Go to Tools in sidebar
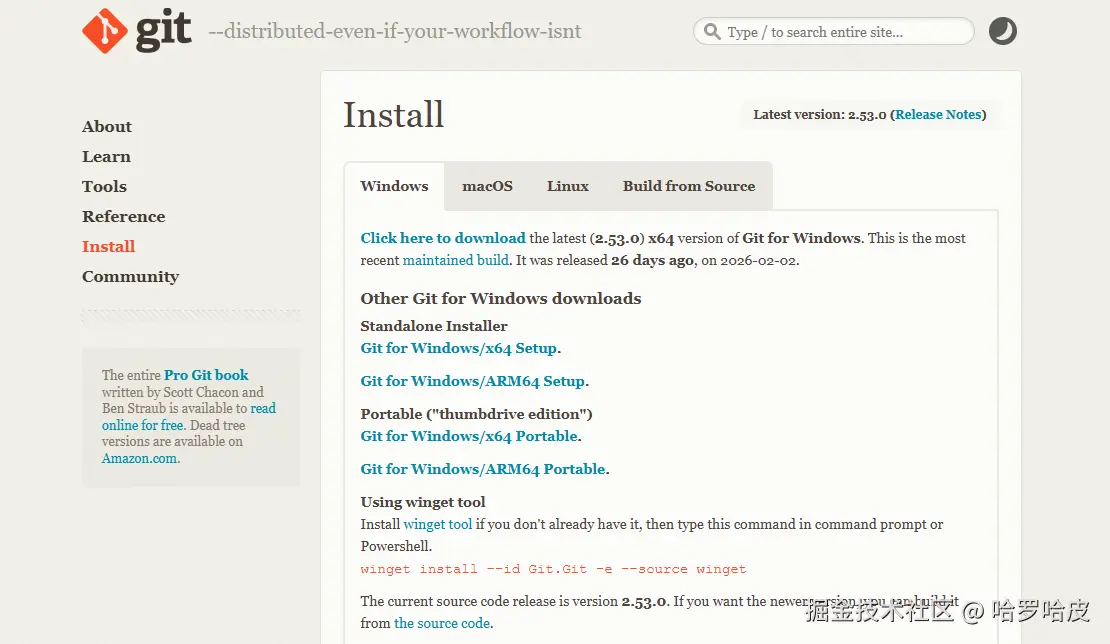Screen dimensions: 1110x644 [104, 187]
